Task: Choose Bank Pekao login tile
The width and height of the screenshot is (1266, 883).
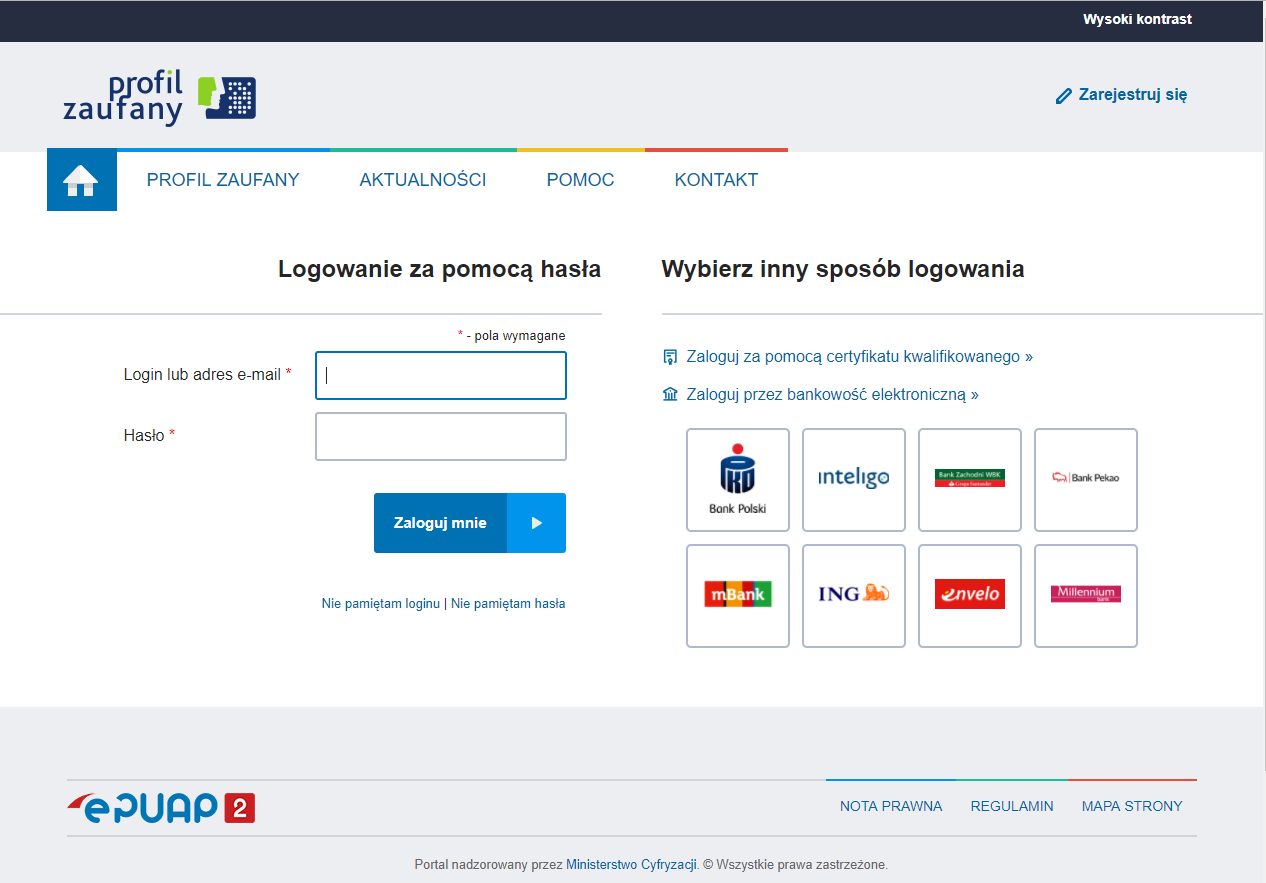Action: point(1086,480)
